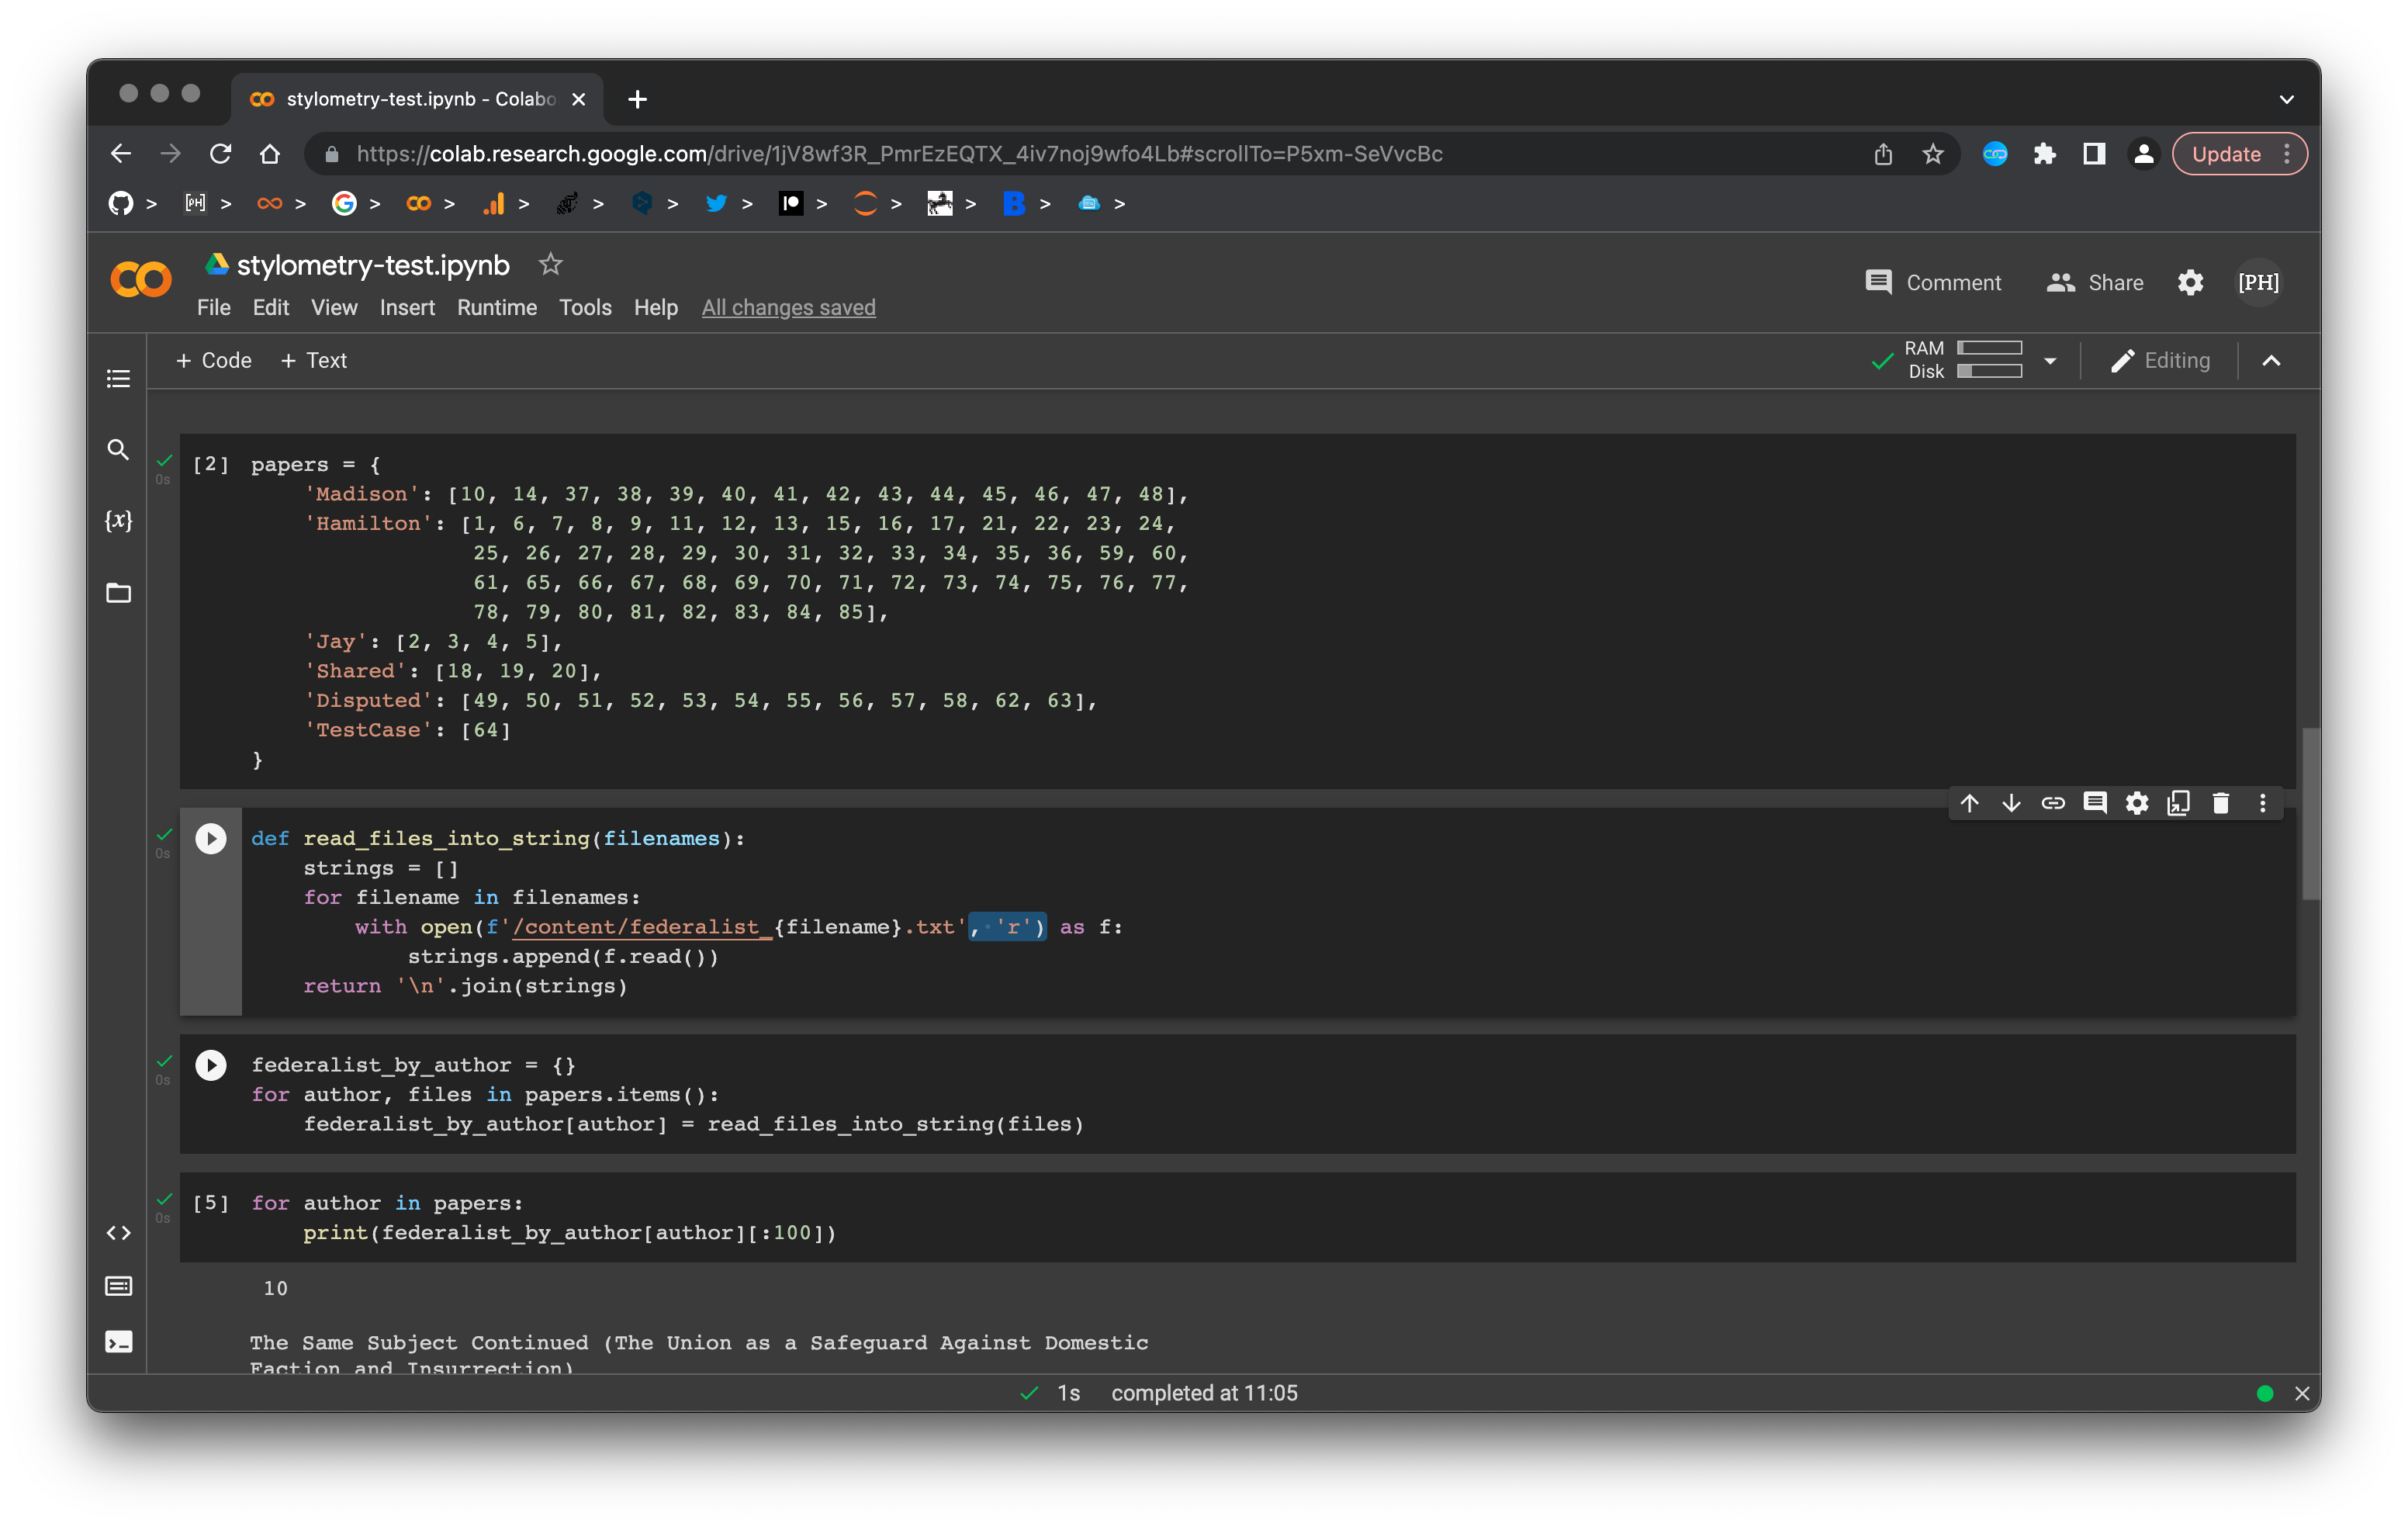2408x1527 pixels.
Task: Star the stylometry-test notebook
Action: [551, 264]
